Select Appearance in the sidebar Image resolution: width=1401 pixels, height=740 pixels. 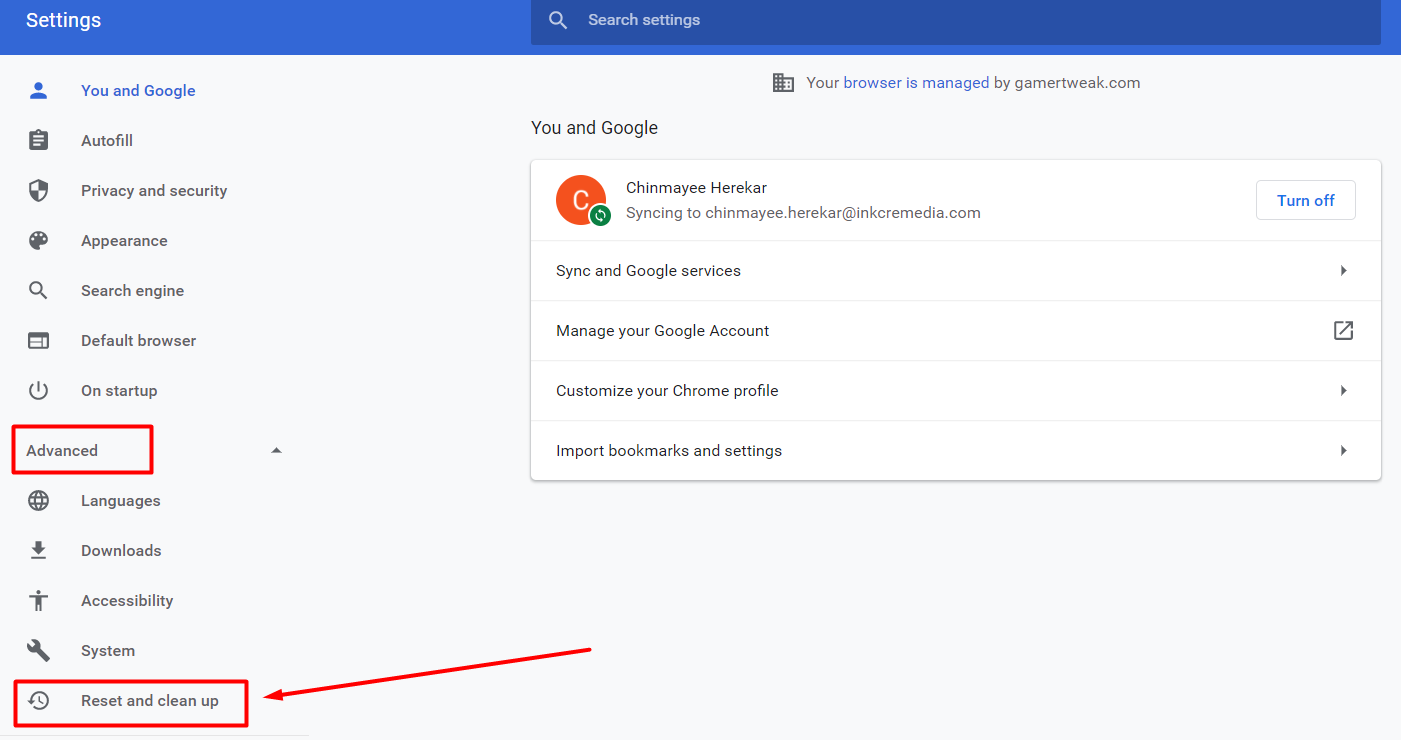pos(124,241)
